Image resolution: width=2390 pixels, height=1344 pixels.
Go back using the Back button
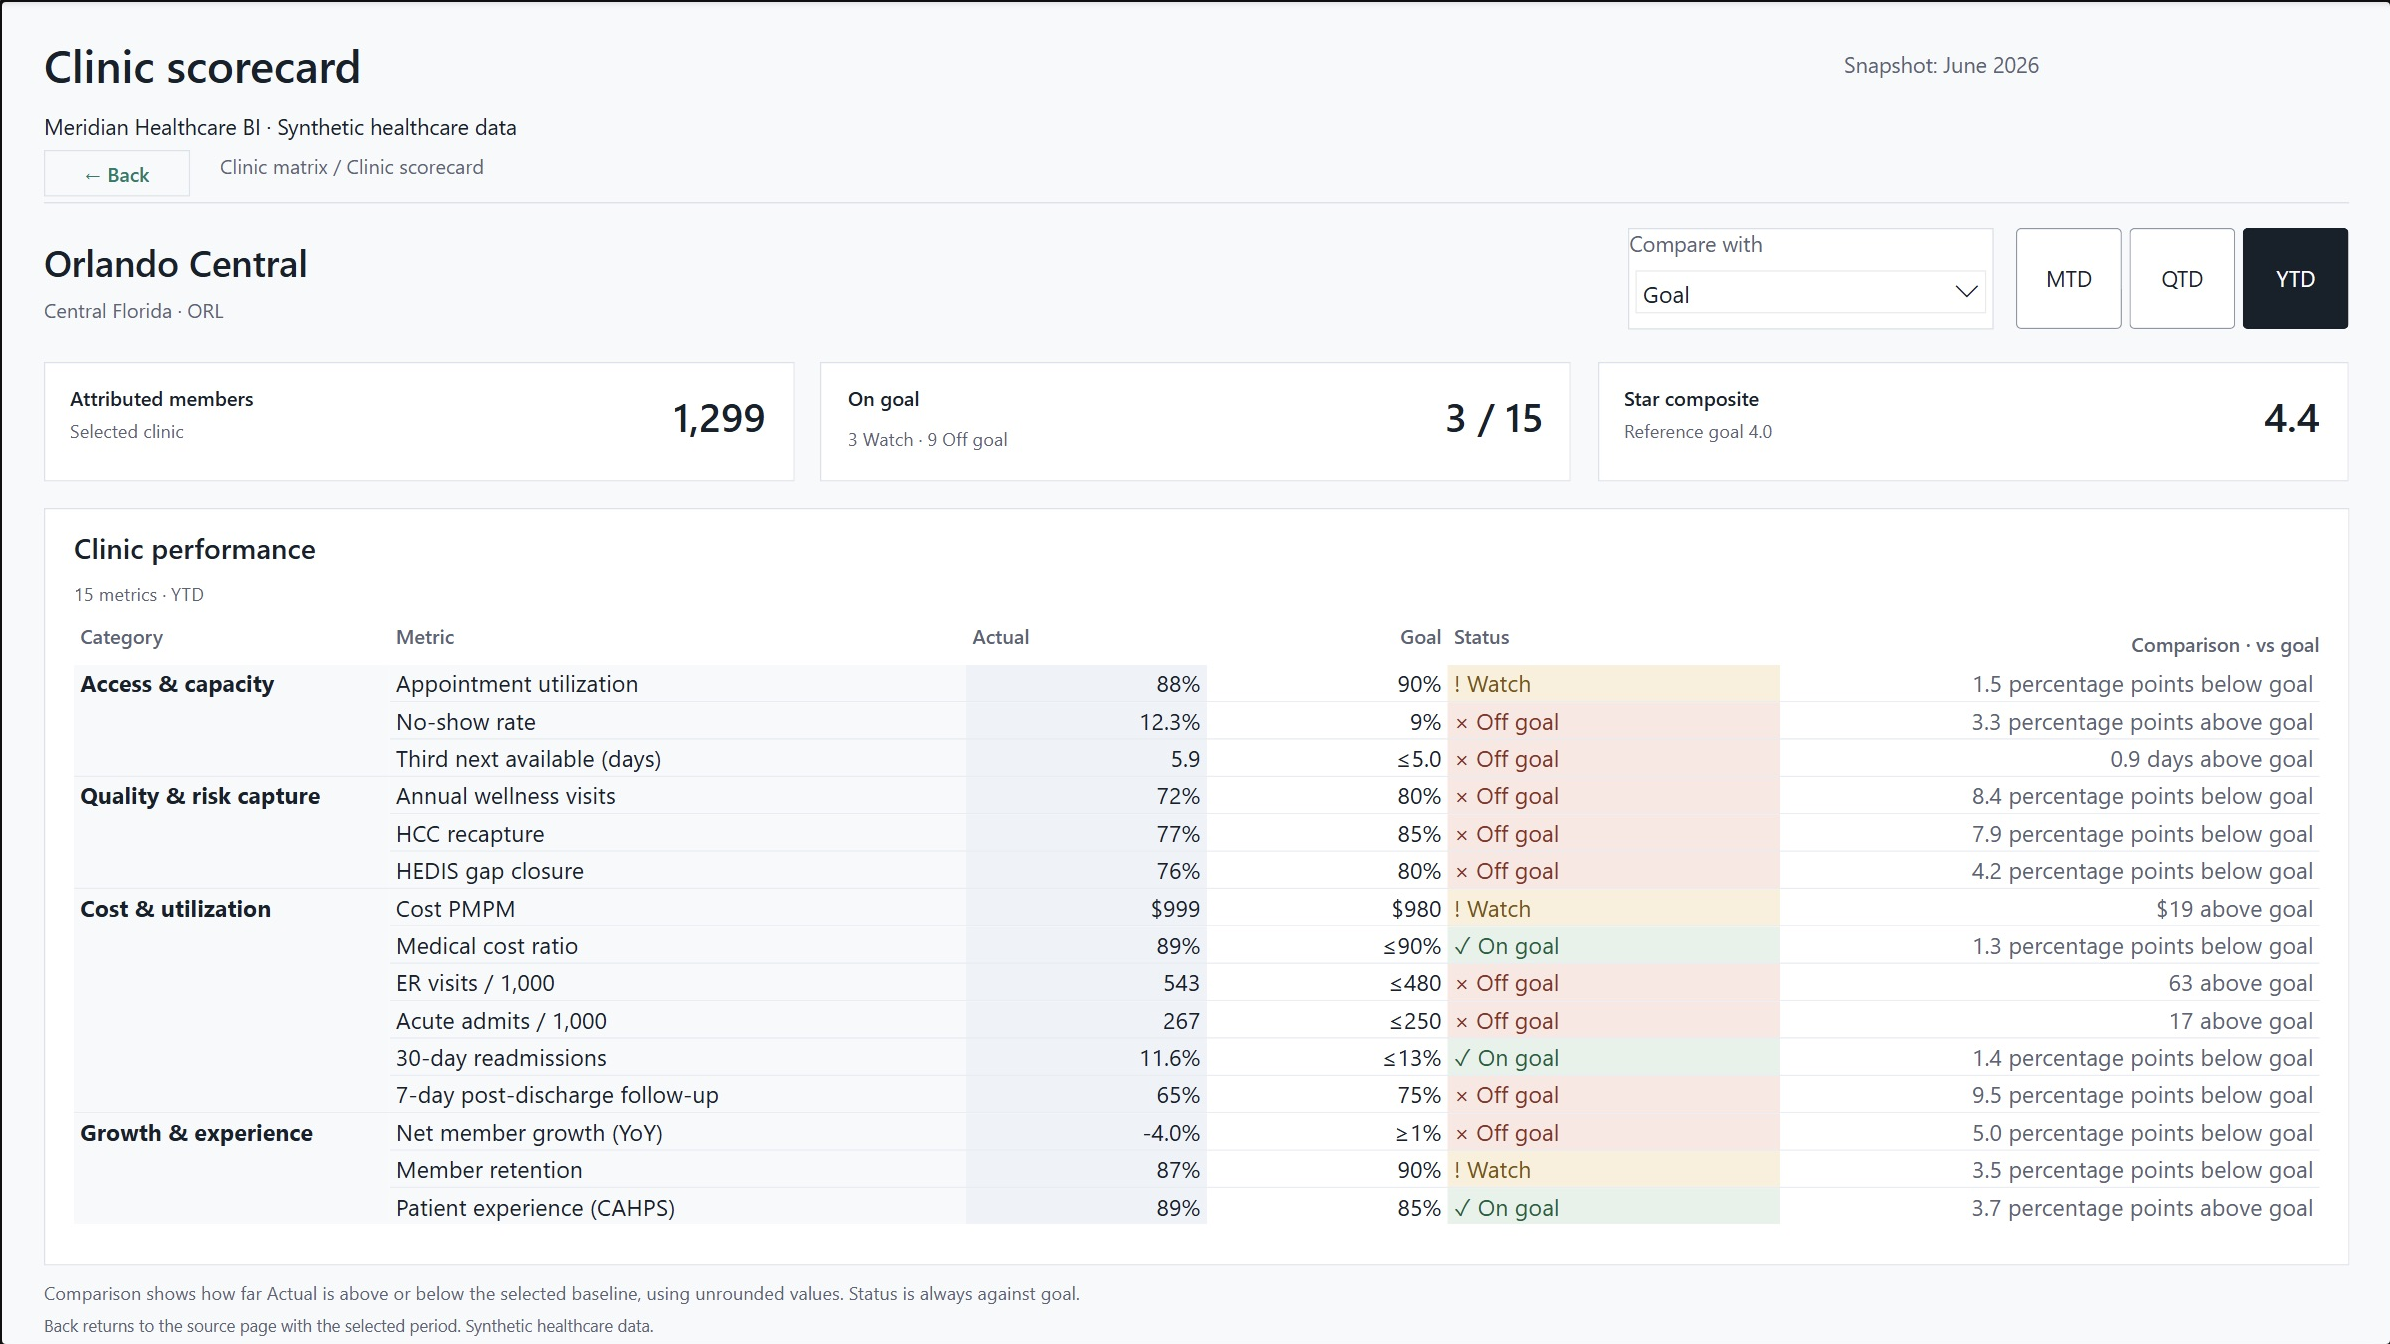coord(117,174)
